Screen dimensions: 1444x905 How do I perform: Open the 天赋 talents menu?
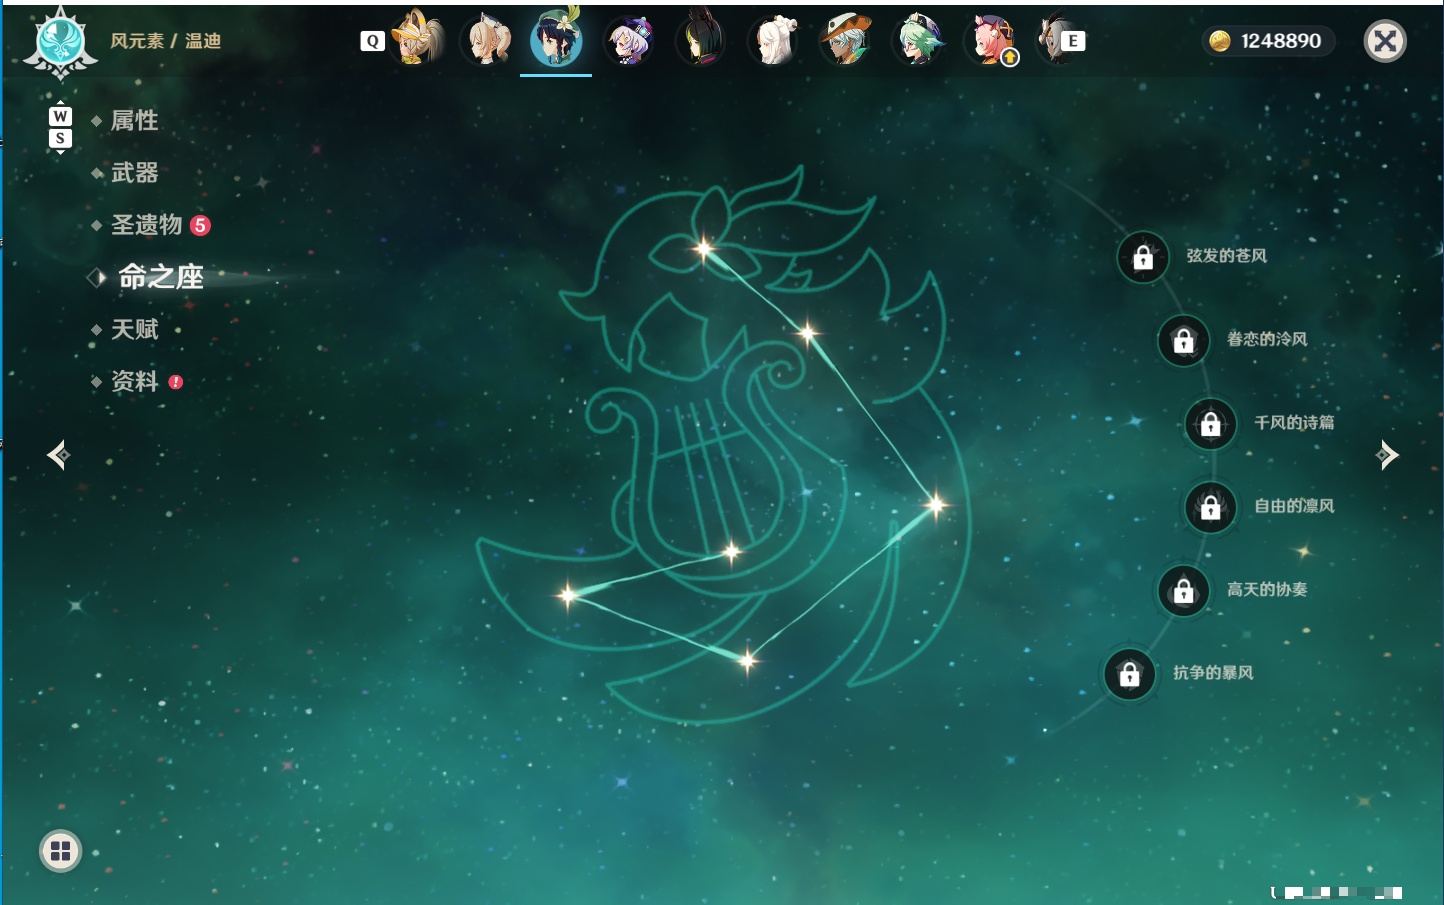click(x=134, y=329)
